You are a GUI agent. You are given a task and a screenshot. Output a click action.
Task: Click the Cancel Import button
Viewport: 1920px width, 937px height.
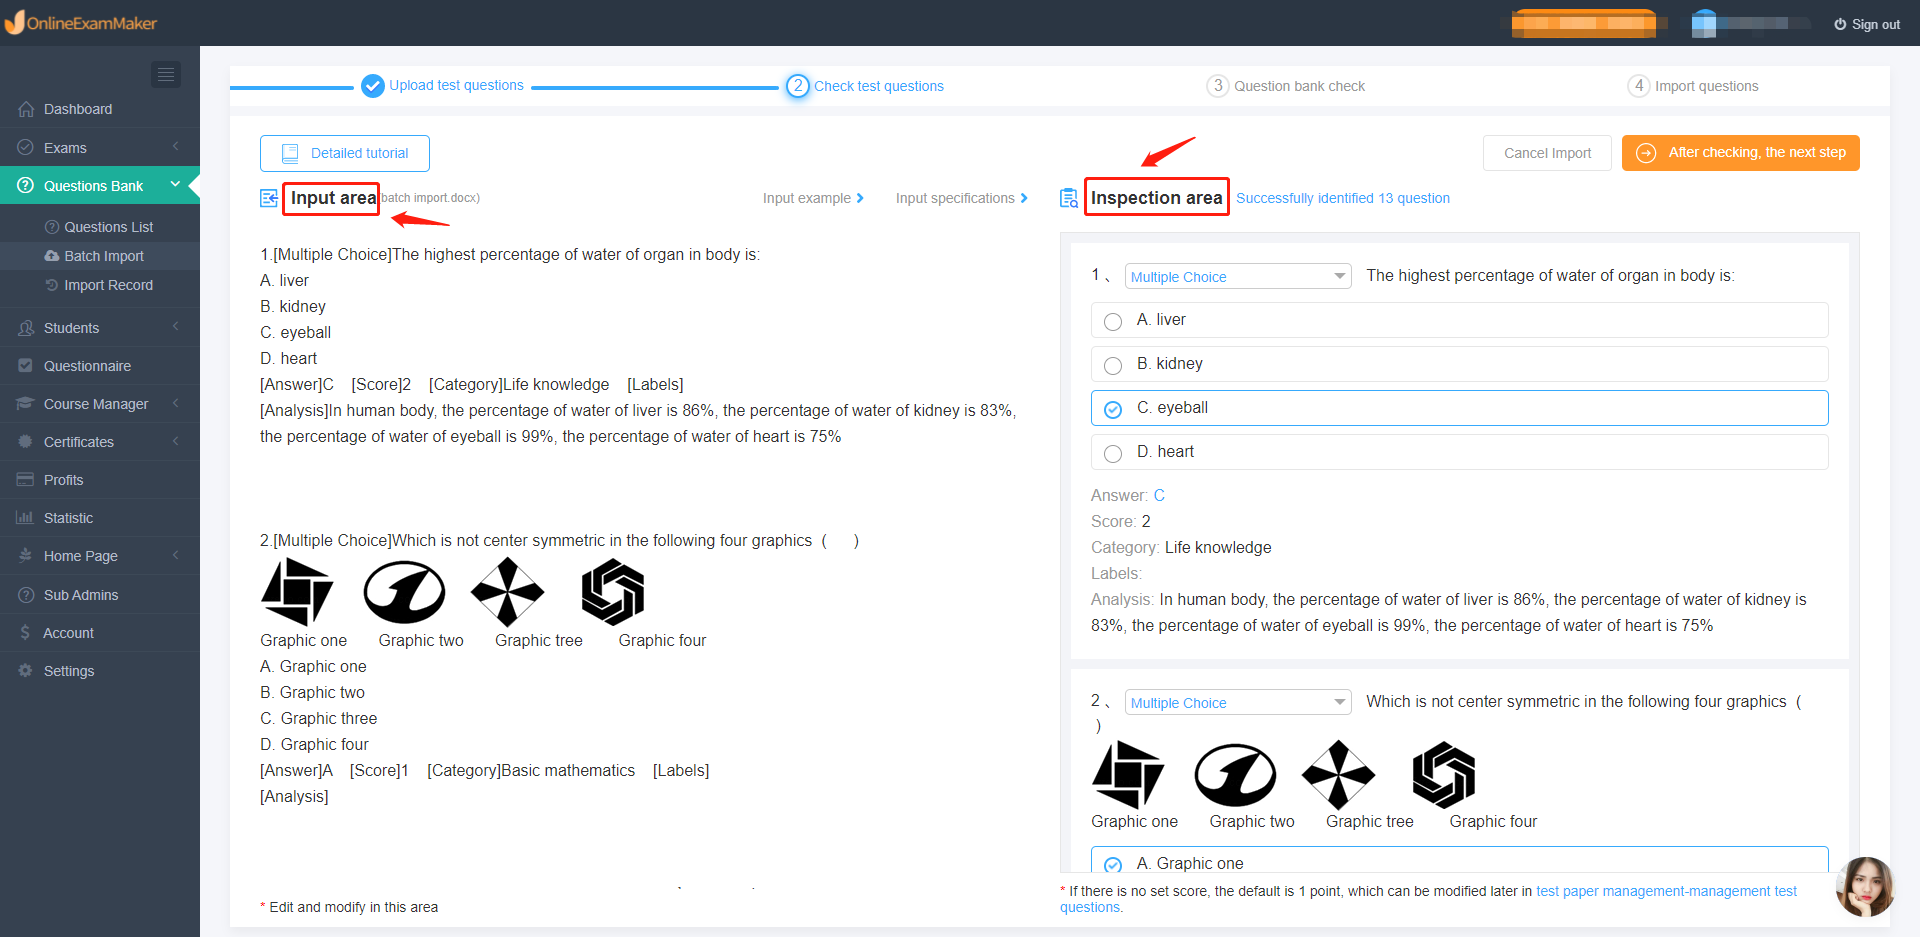(1547, 153)
